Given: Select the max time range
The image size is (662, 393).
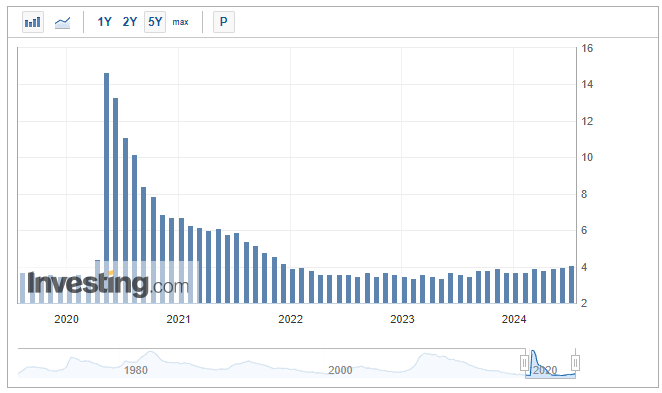Looking at the screenshot, I should click(180, 22).
